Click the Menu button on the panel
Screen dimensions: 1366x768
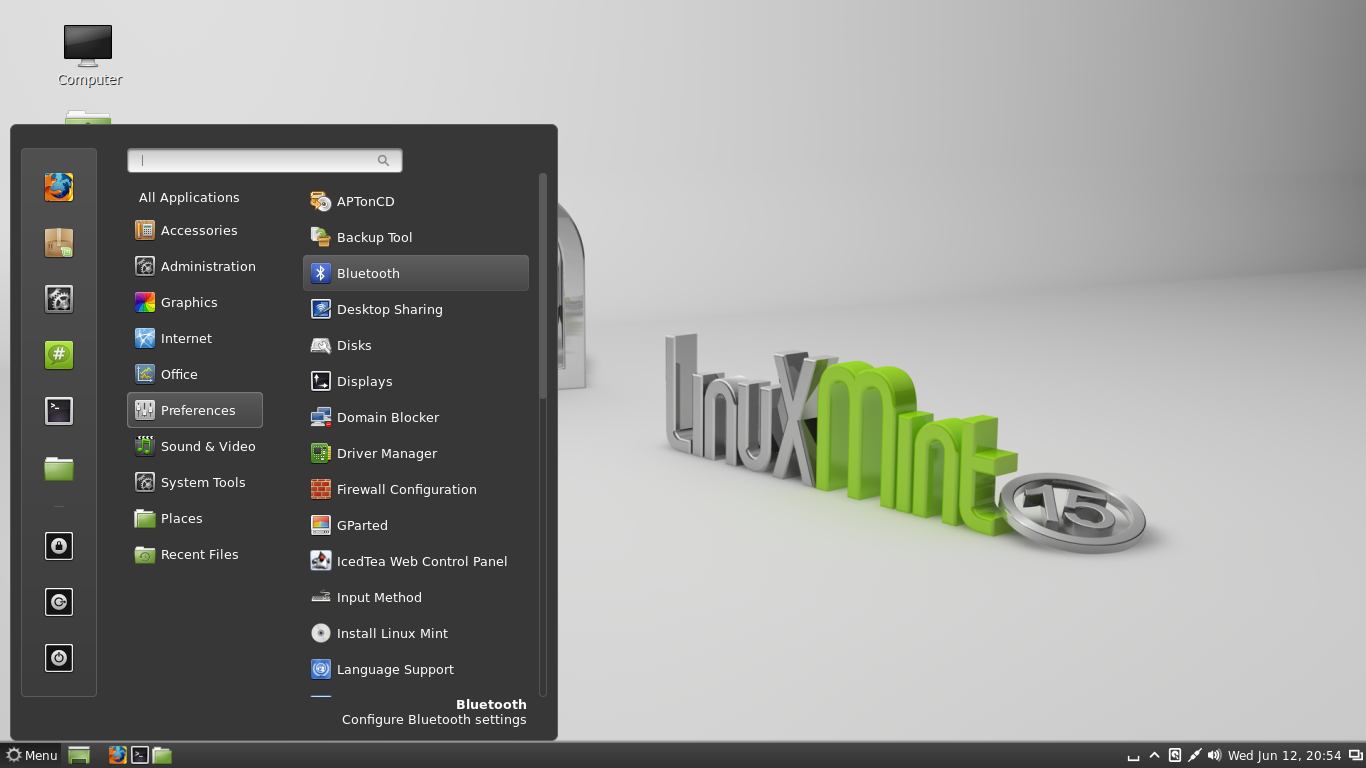point(32,755)
